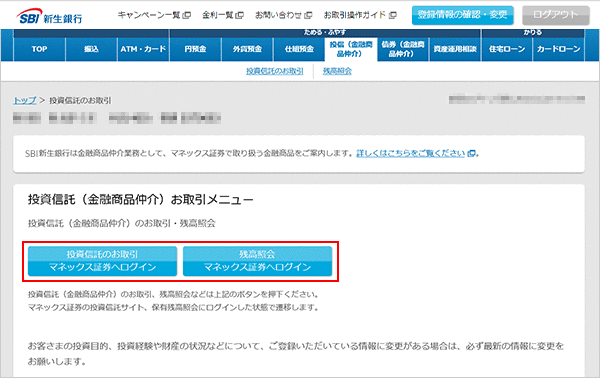
Task: Click the 登録情報の確認・変更 button
Action: pyautogui.click(x=462, y=15)
